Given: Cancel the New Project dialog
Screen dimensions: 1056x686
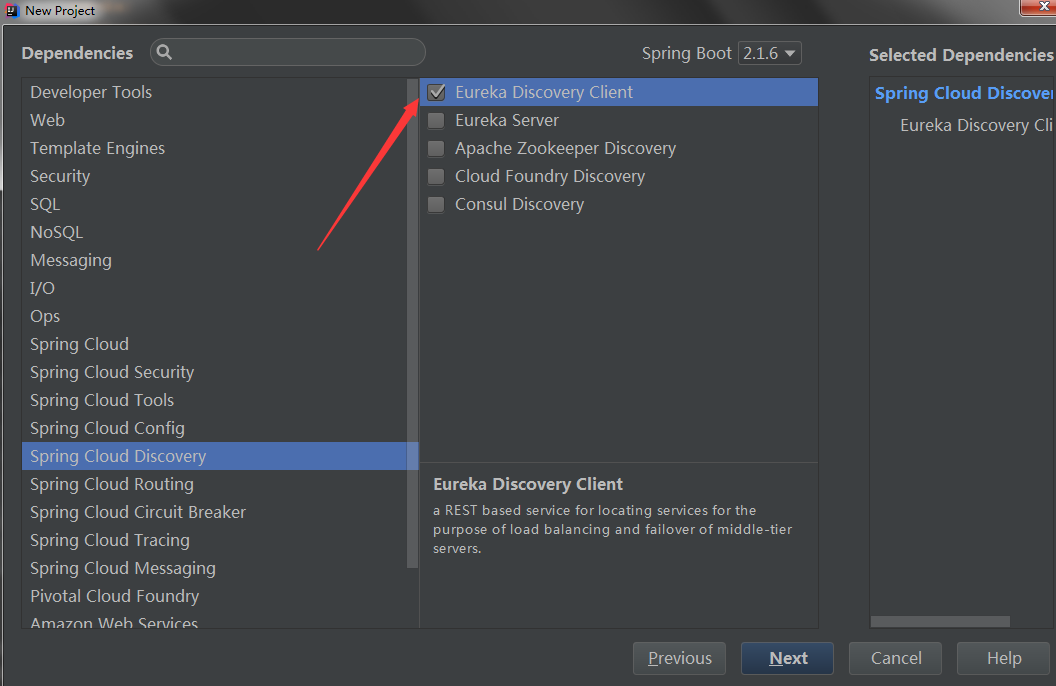Looking at the screenshot, I should click(895, 658).
